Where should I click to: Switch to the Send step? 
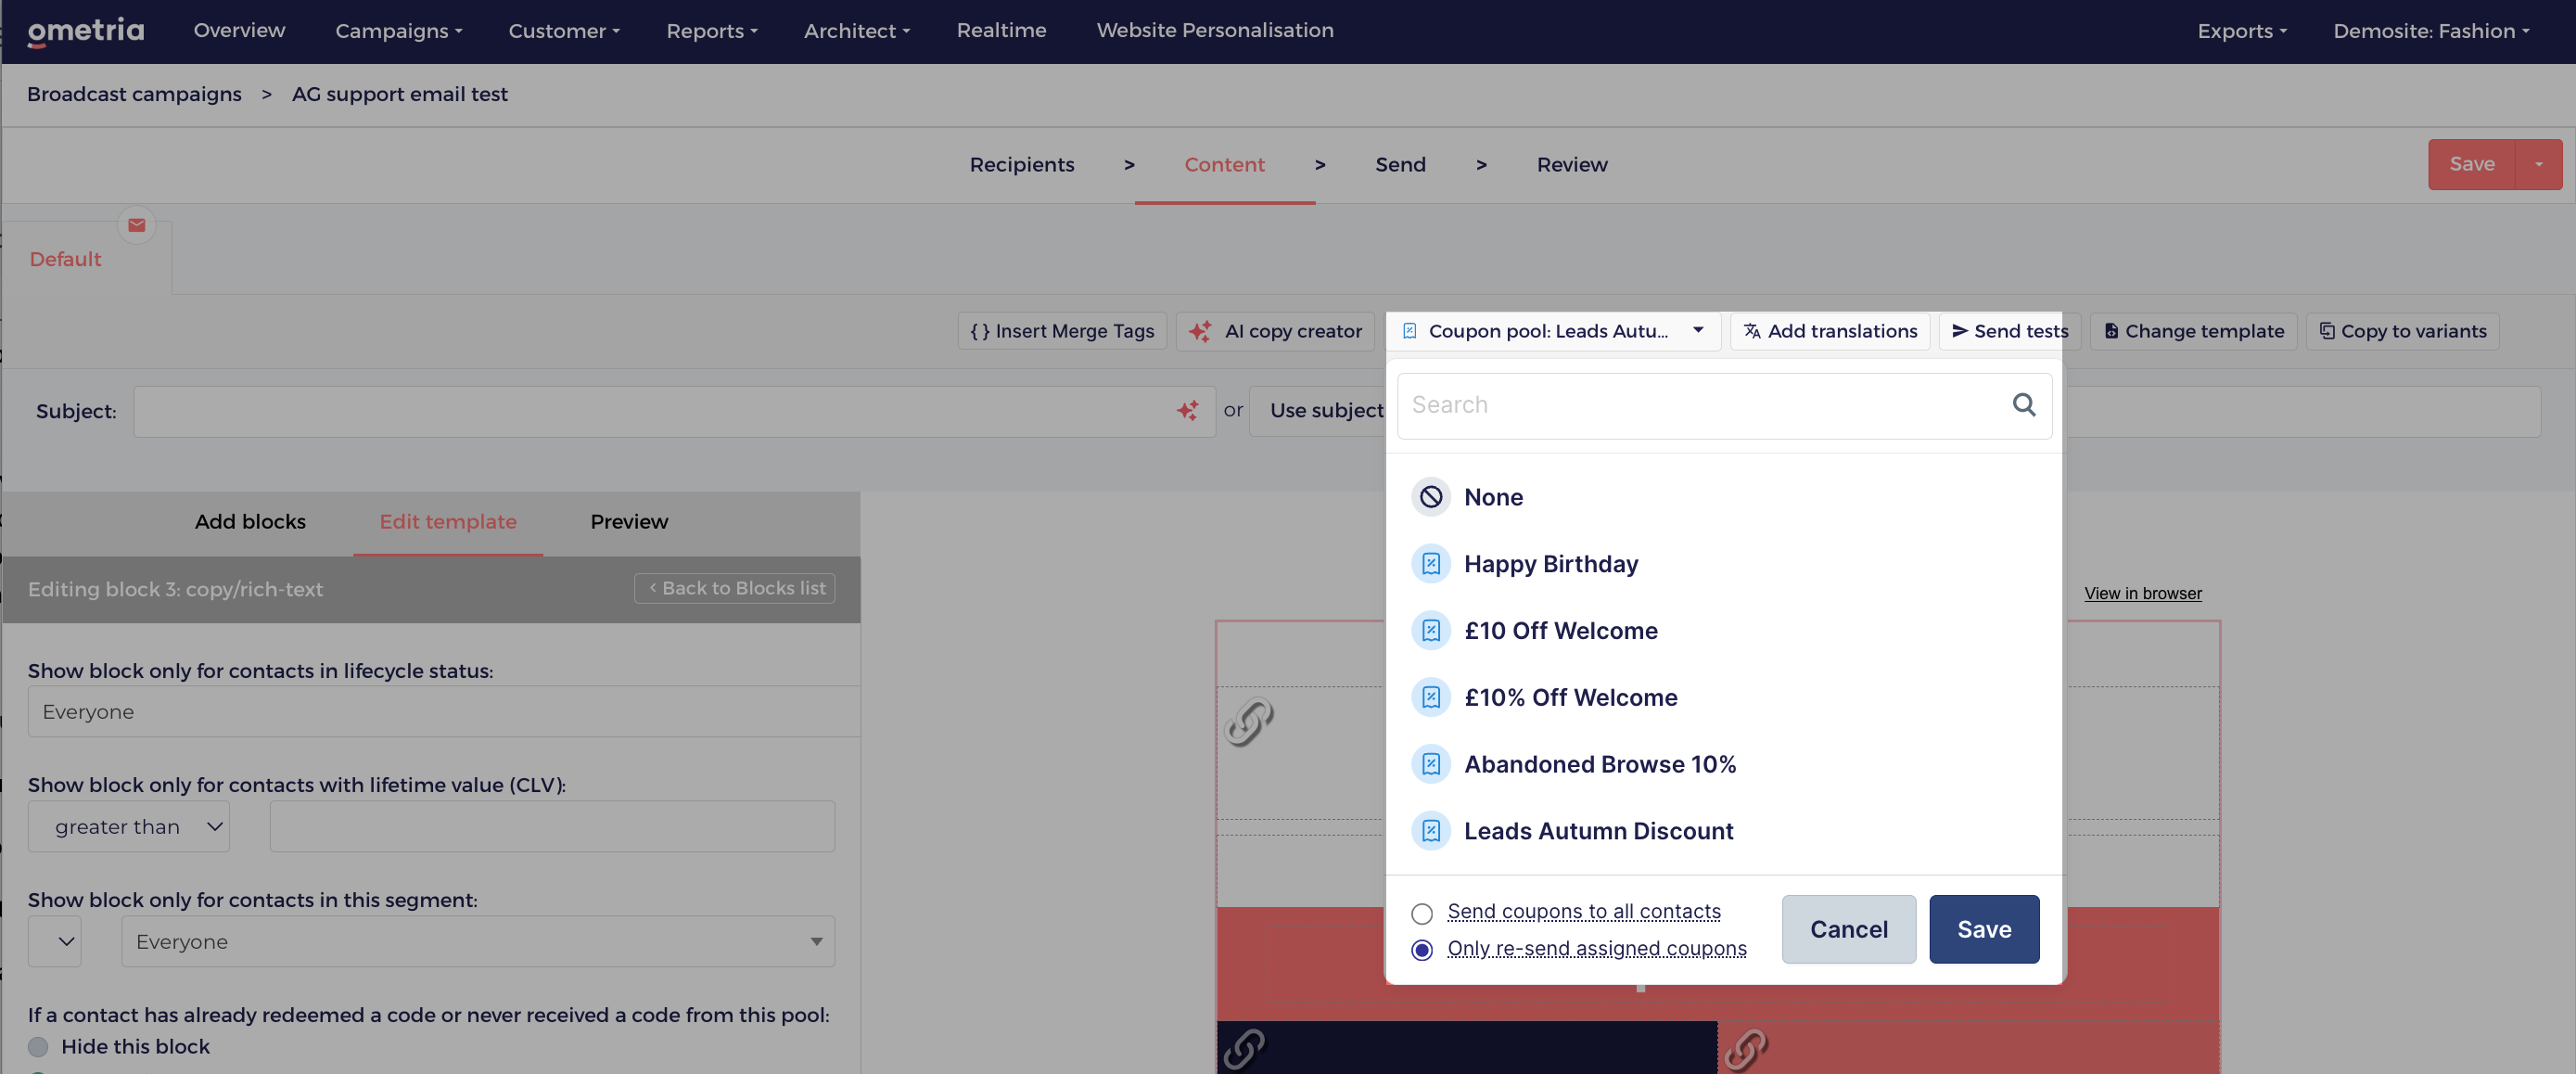[1400, 164]
